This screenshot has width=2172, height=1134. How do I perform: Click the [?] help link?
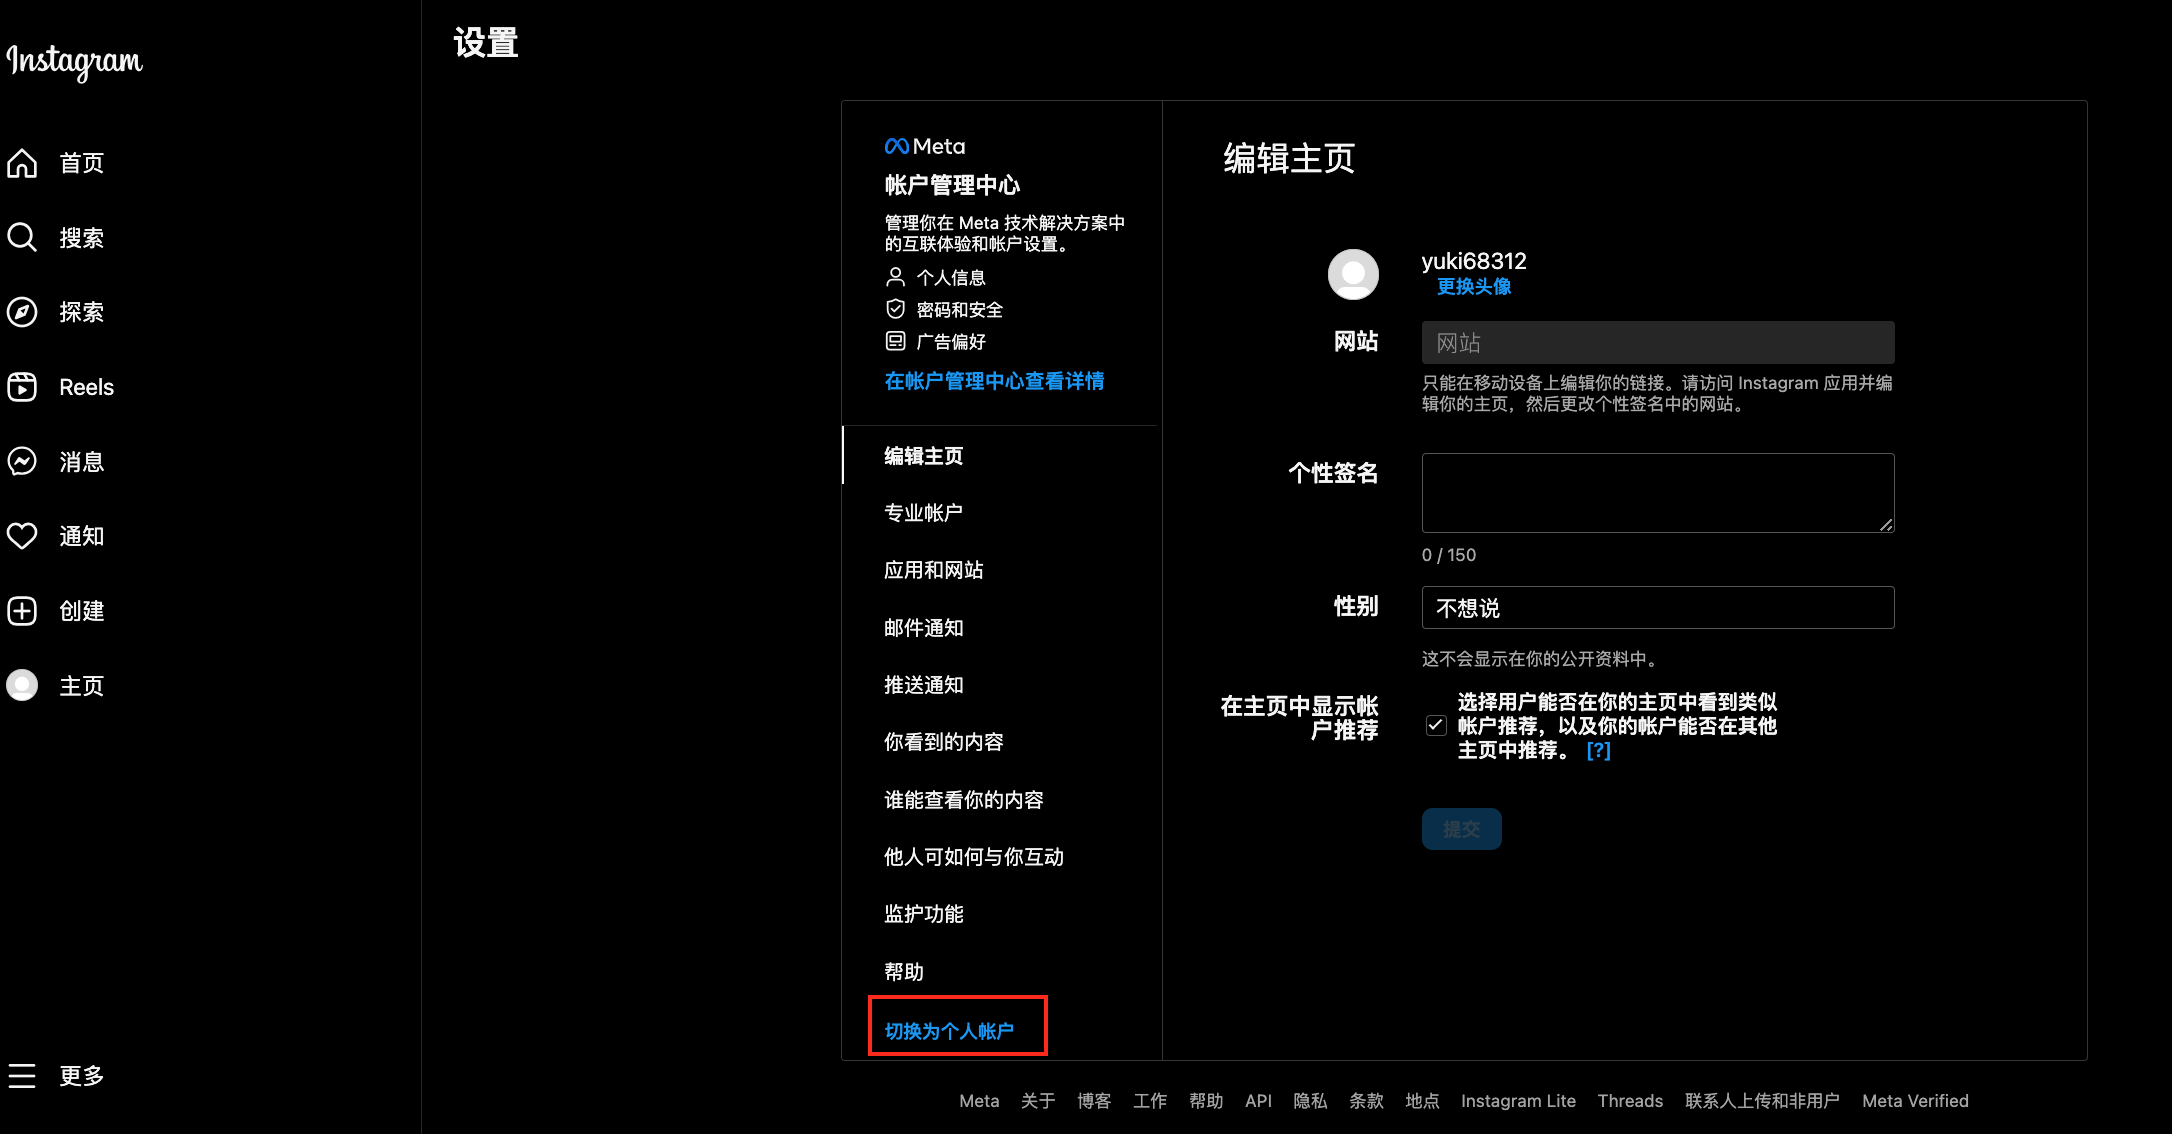pos(1598,751)
